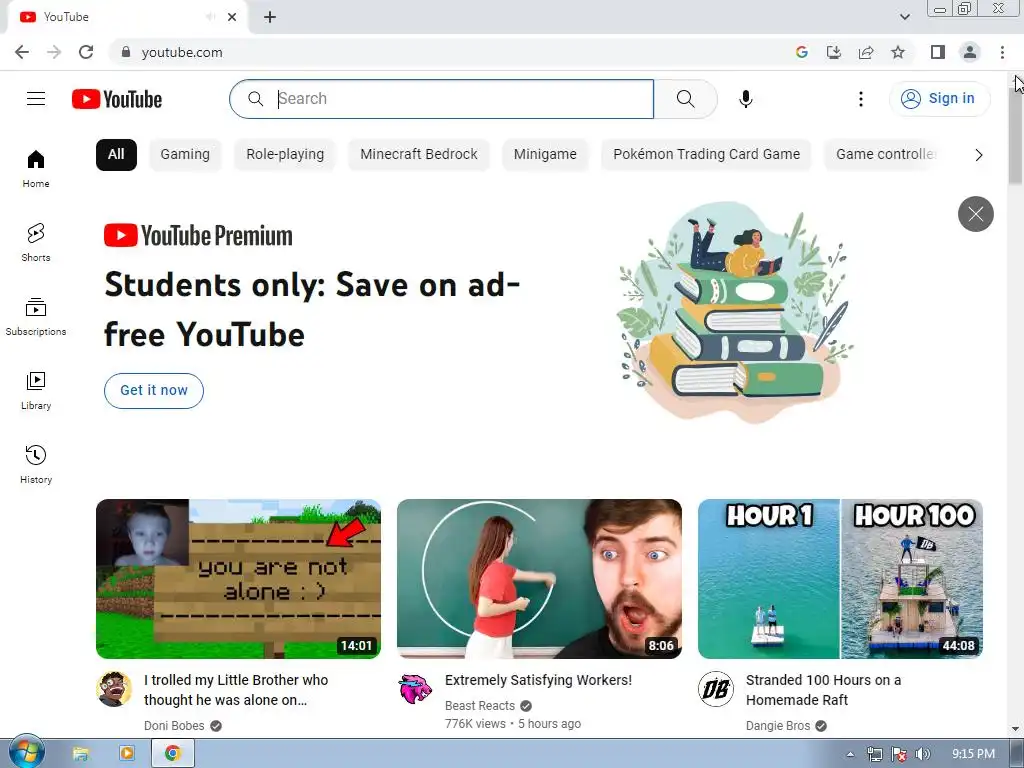
Task: Select the All chip
Action: 116,155
